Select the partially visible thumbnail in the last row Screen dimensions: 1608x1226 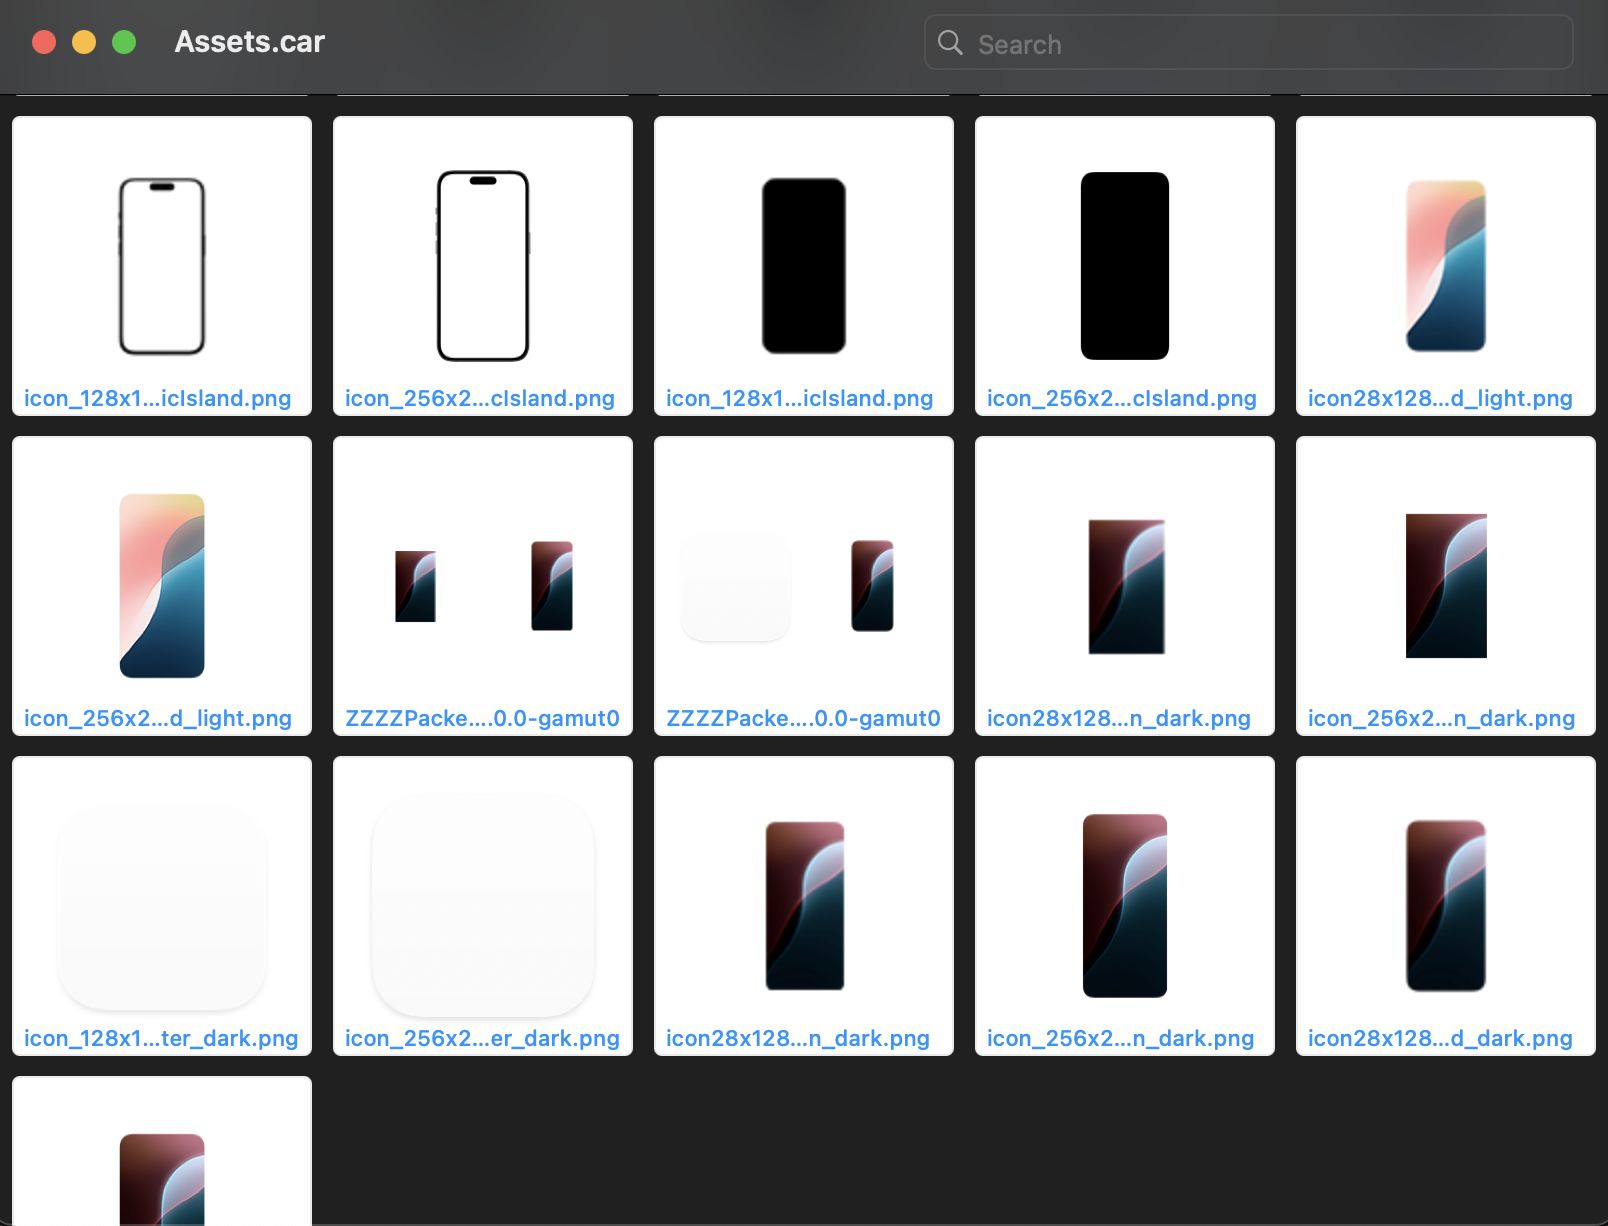[162, 1151]
